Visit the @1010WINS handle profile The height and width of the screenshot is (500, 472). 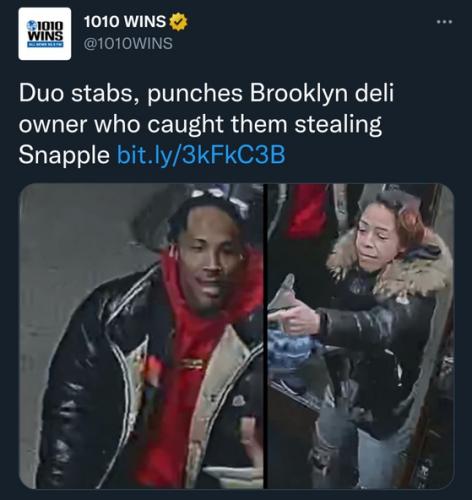[128, 44]
